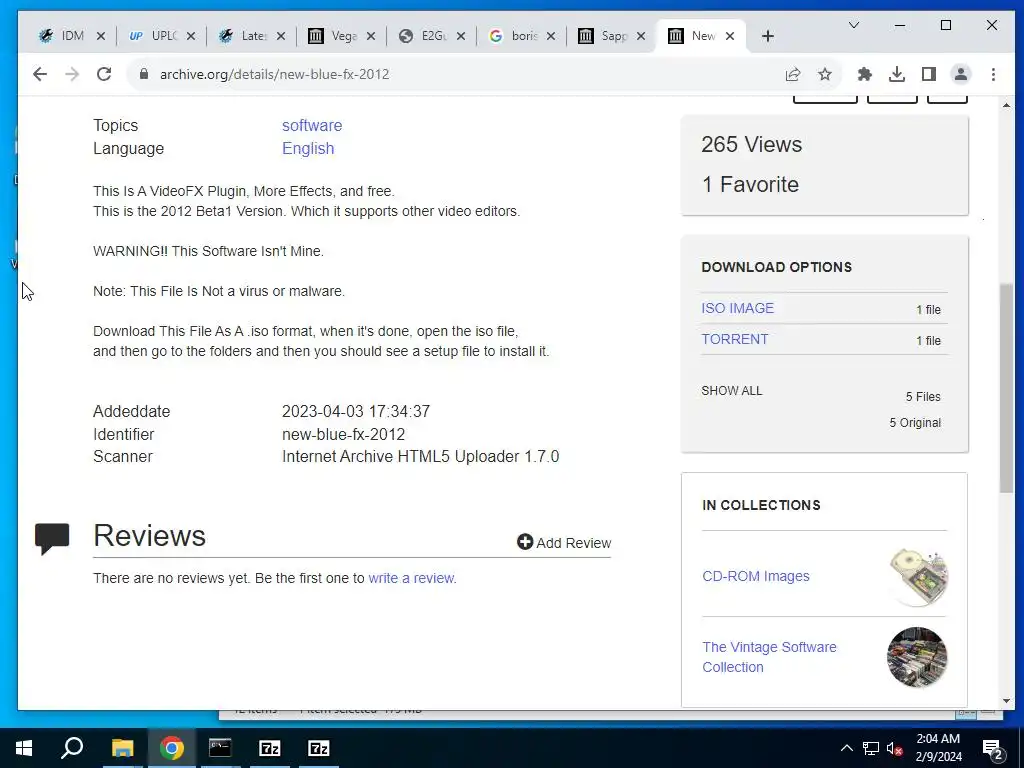Open Chrome downloads icon
Image resolution: width=1024 pixels, height=768 pixels.
point(897,74)
